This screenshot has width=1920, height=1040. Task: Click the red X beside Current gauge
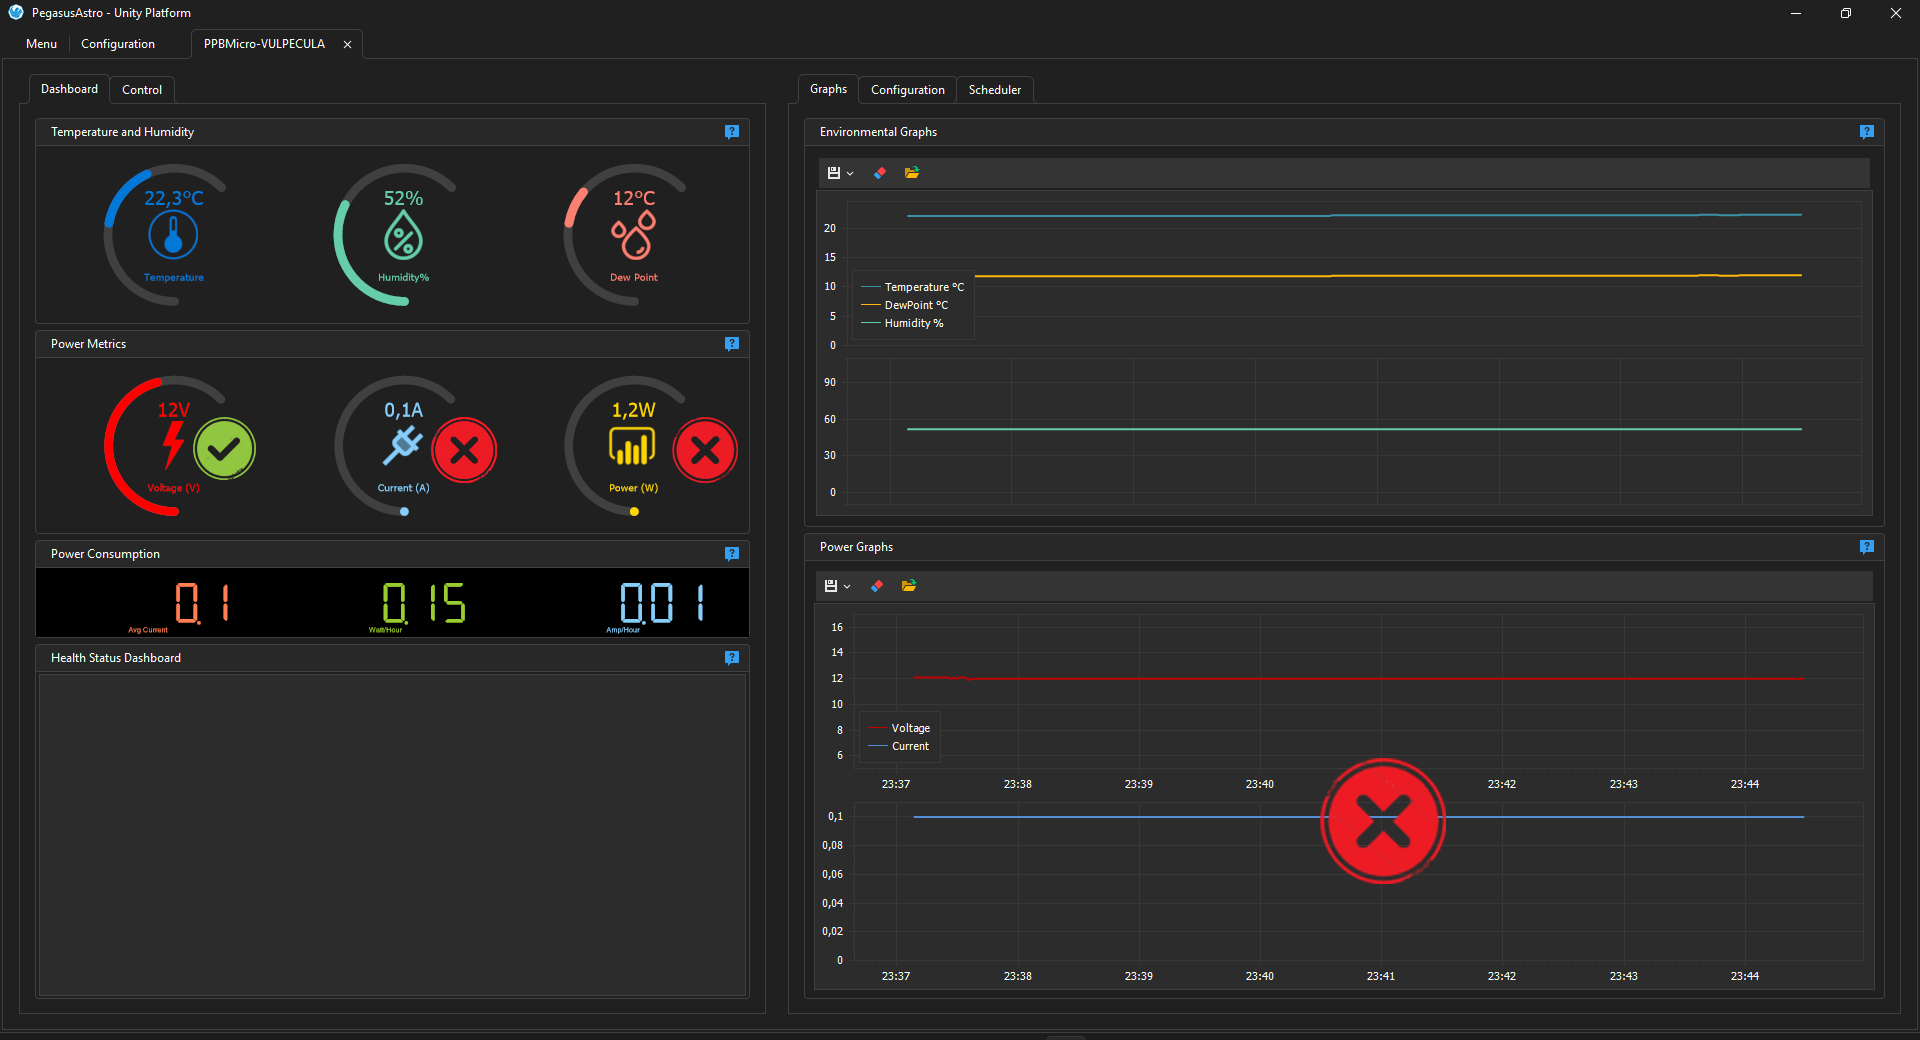point(464,450)
